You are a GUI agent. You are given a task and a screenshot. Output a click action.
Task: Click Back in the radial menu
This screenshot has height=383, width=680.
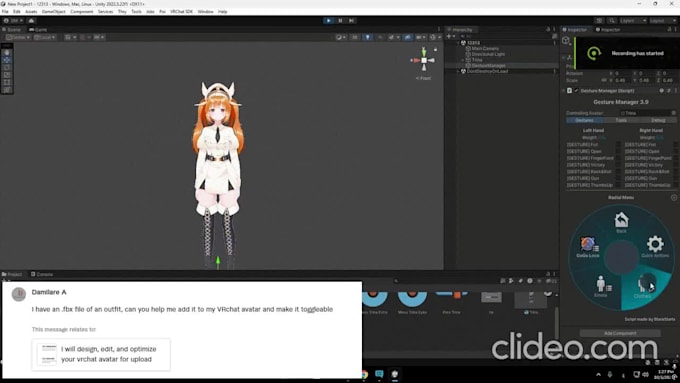(x=621, y=223)
